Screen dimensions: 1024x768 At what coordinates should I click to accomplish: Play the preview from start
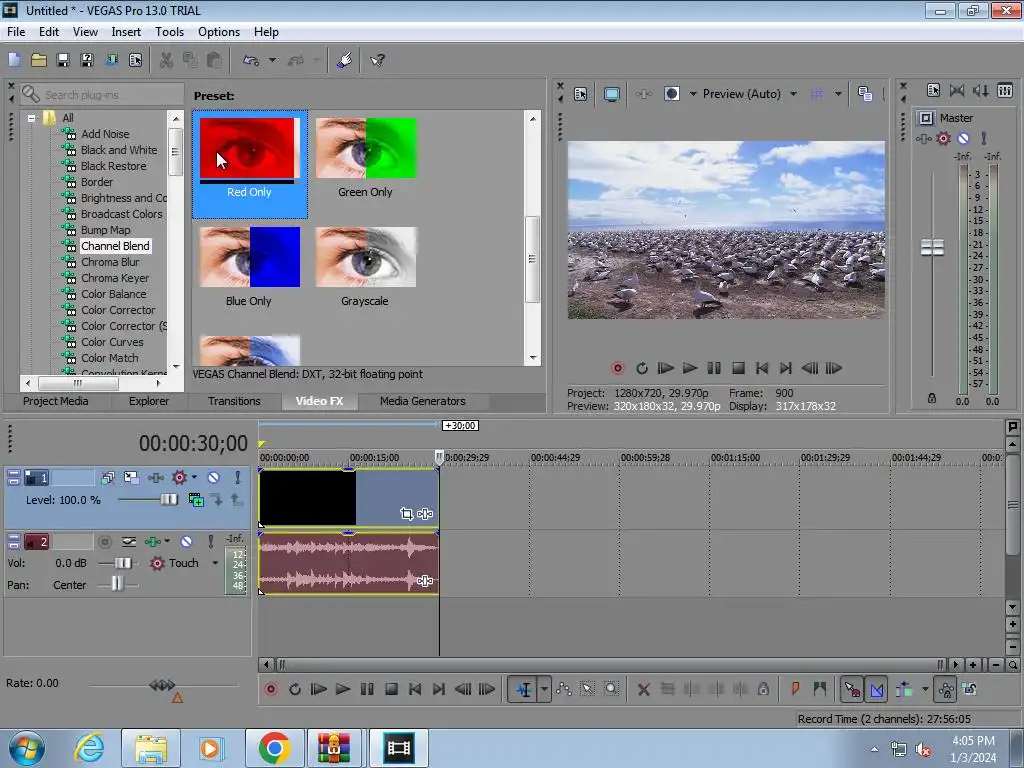(665, 368)
